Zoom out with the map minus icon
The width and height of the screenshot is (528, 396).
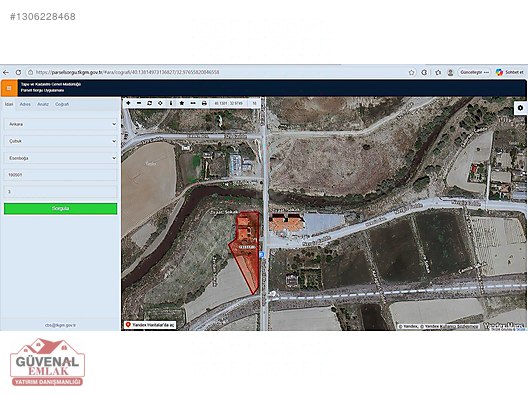click(x=139, y=103)
